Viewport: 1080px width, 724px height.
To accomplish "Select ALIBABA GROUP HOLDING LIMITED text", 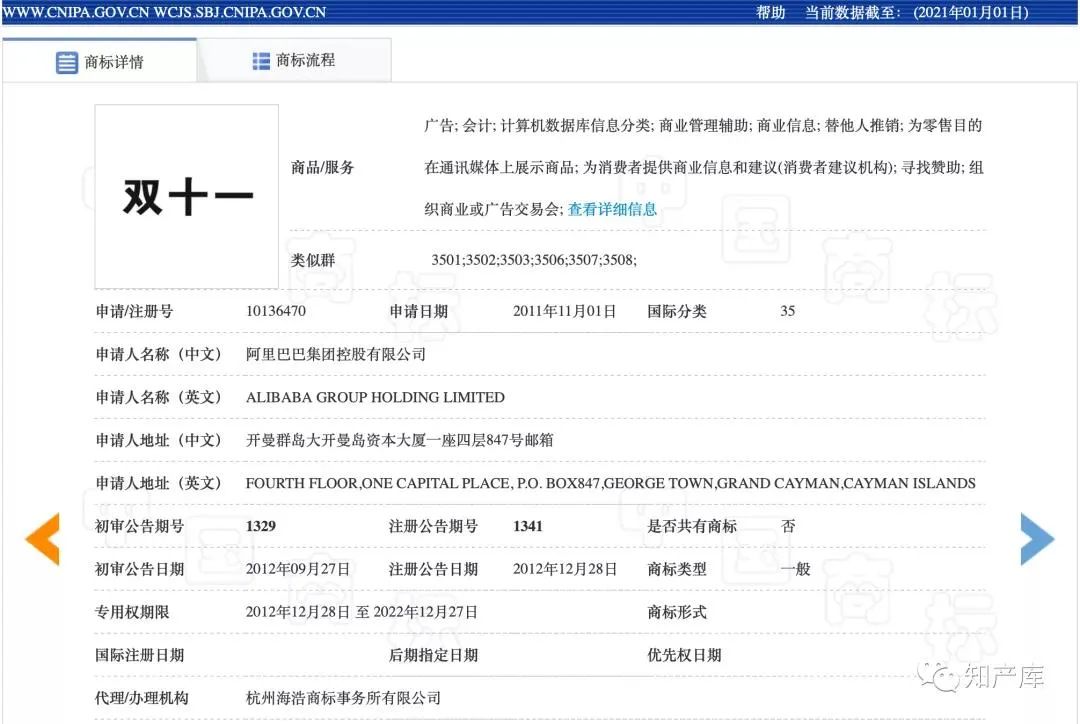I will click(375, 397).
